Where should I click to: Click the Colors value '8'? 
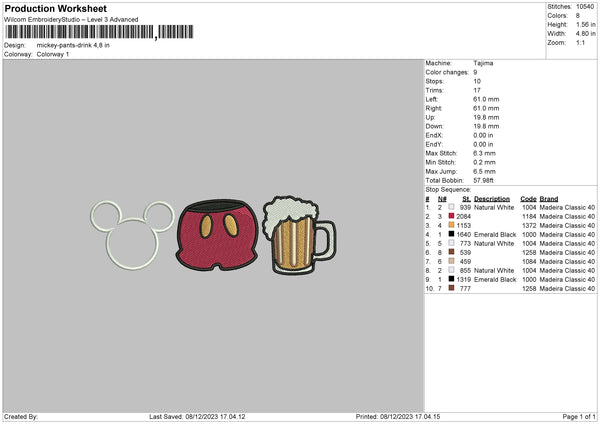(x=578, y=16)
